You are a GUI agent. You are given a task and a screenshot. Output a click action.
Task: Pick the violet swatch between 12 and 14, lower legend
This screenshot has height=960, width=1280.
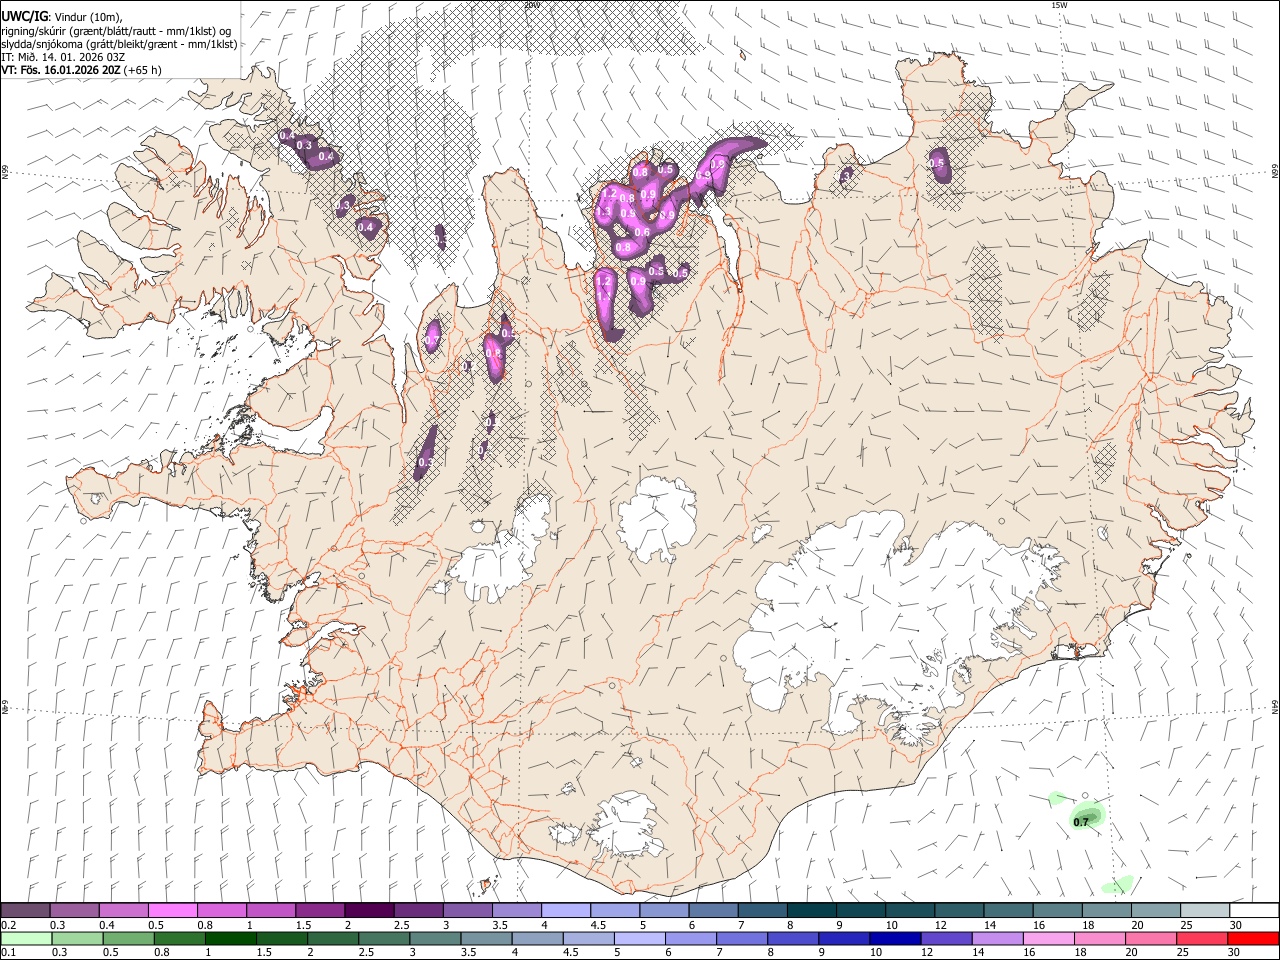(944, 938)
